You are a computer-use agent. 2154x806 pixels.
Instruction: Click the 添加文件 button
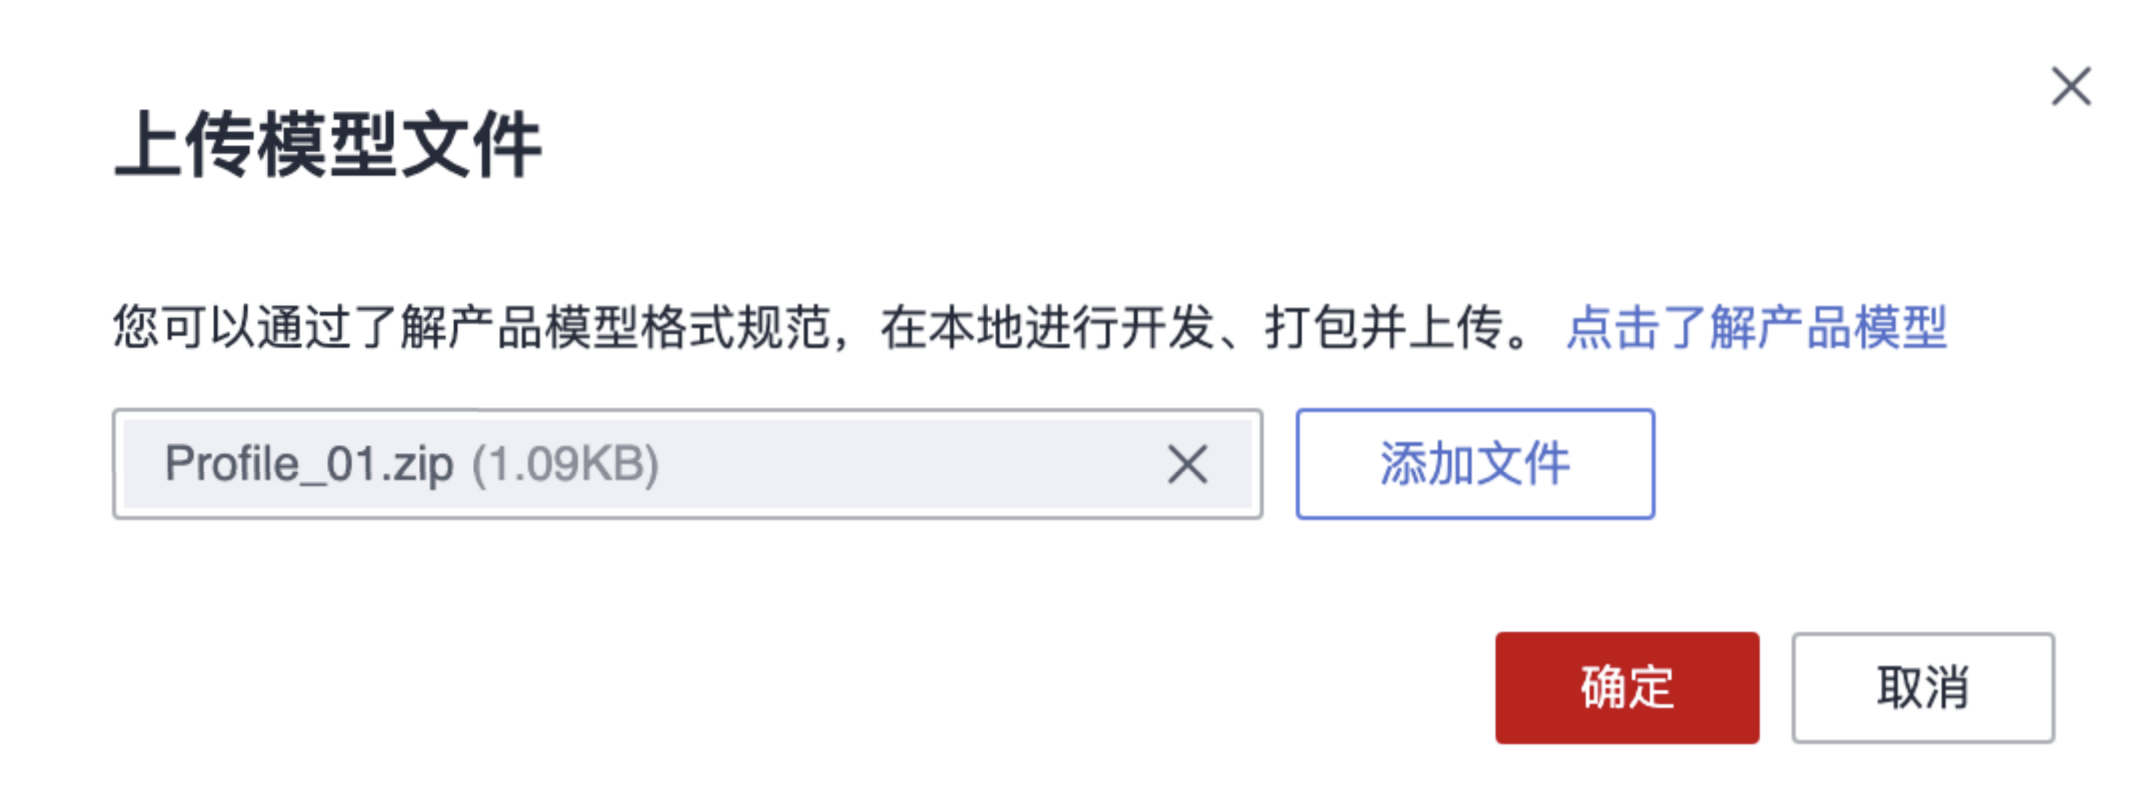point(1475,464)
